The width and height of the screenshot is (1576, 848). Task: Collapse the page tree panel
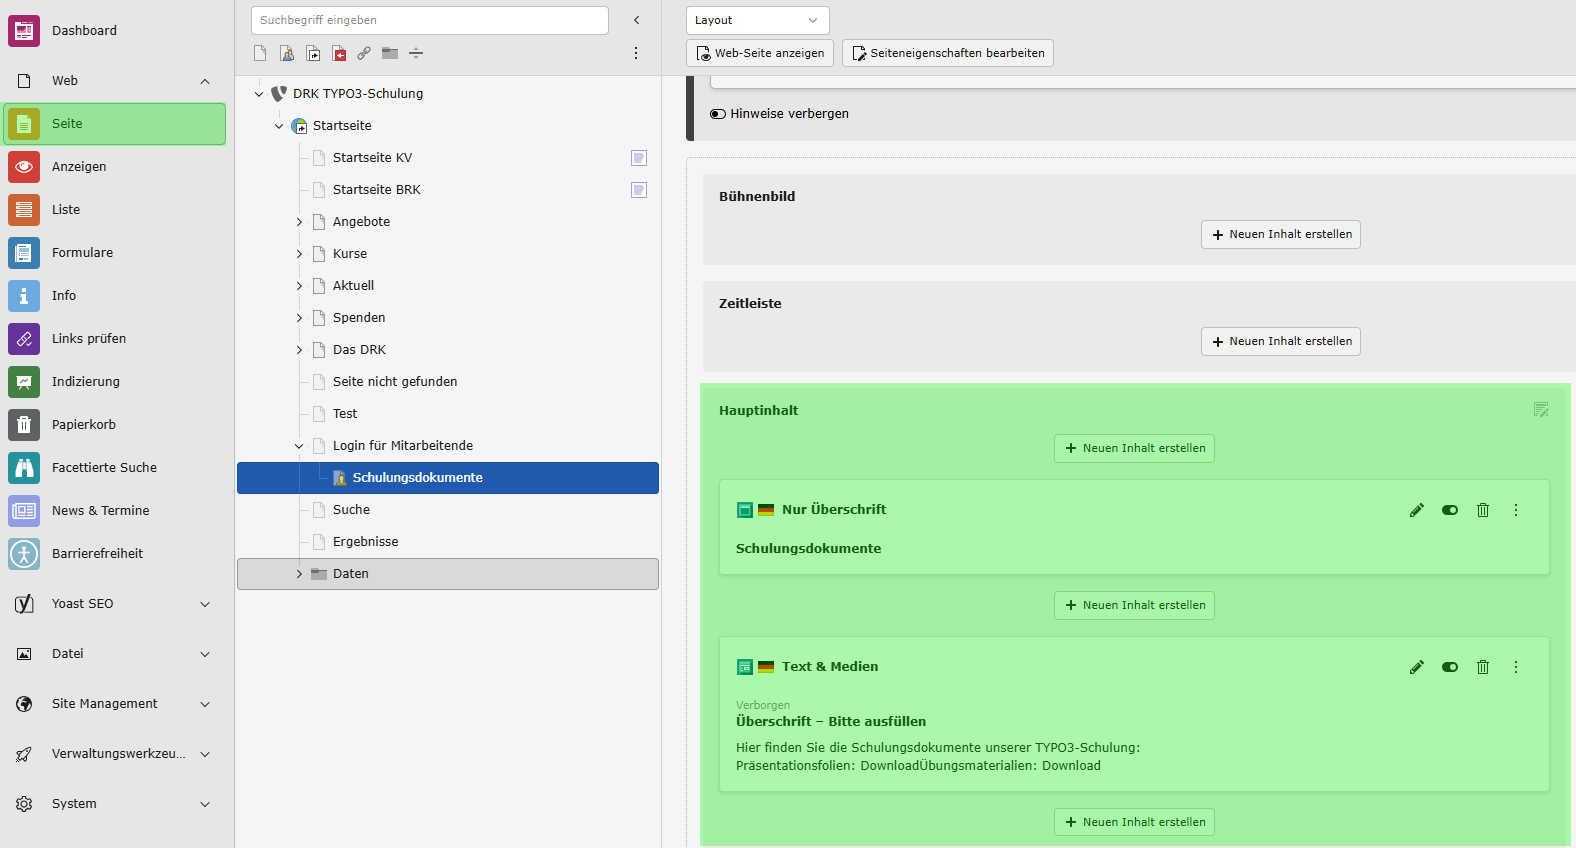(x=636, y=20)
